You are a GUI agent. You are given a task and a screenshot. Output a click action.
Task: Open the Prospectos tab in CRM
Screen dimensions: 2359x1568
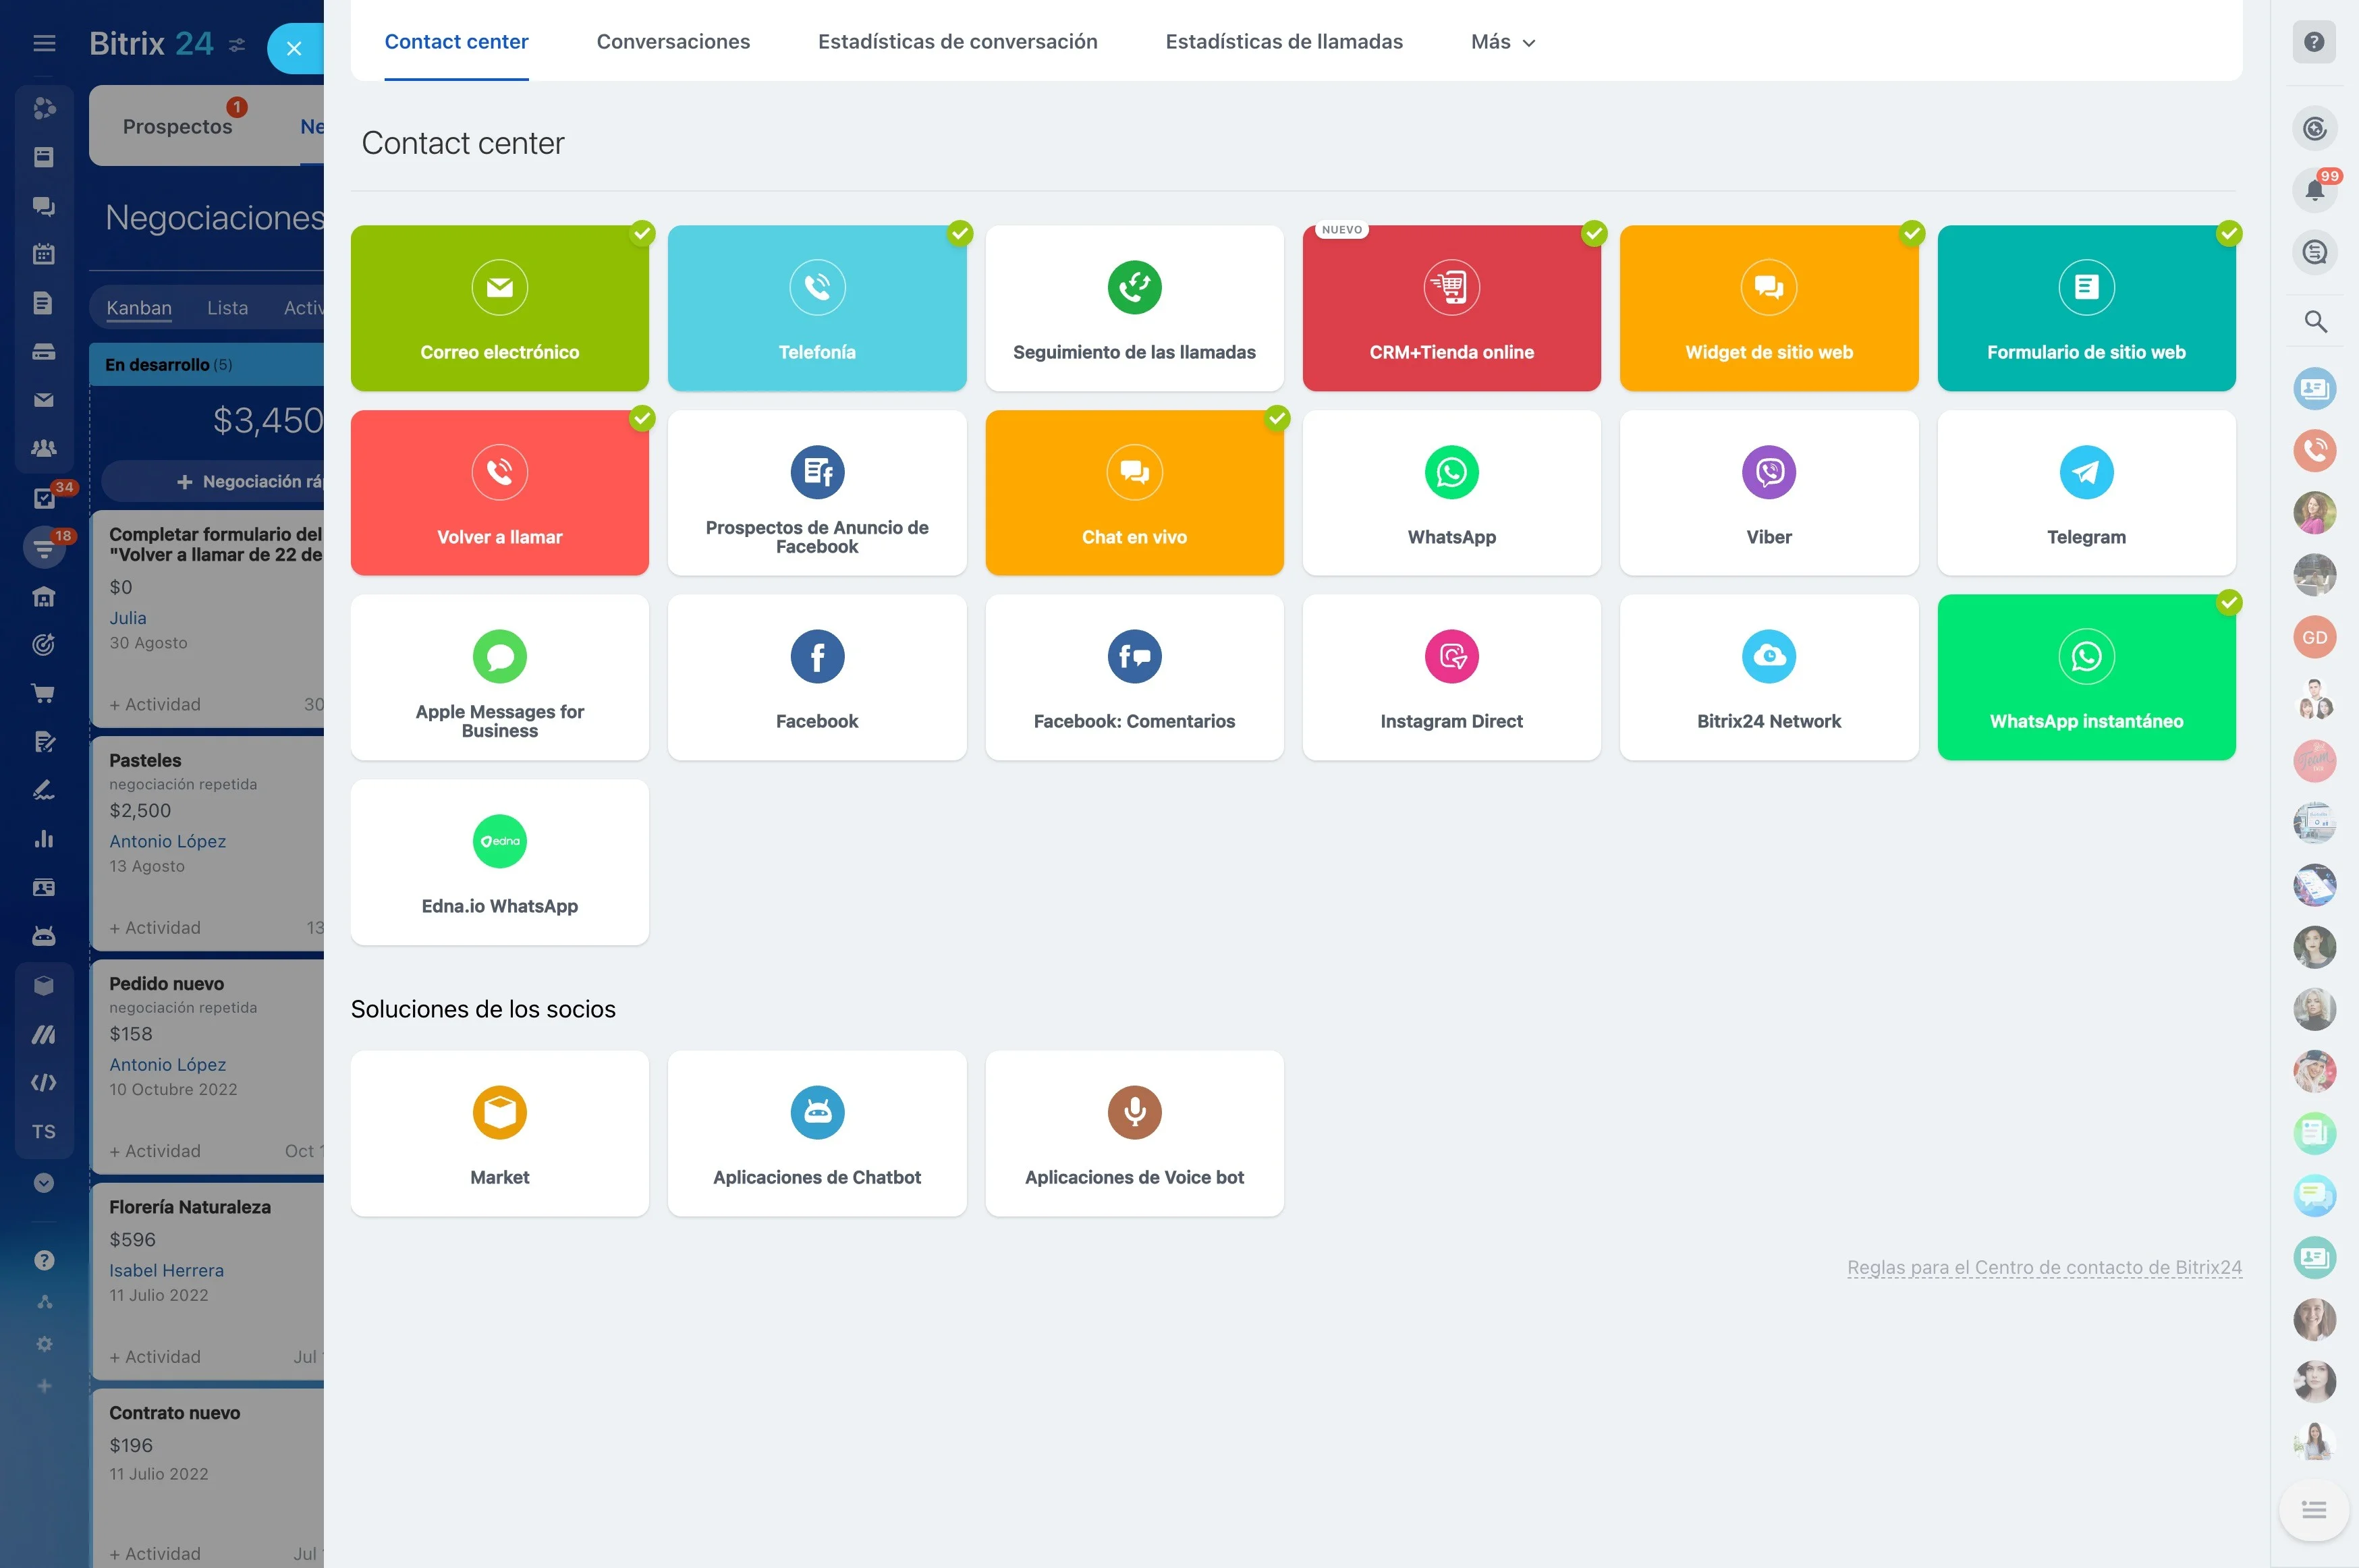[x=177, y=127]
